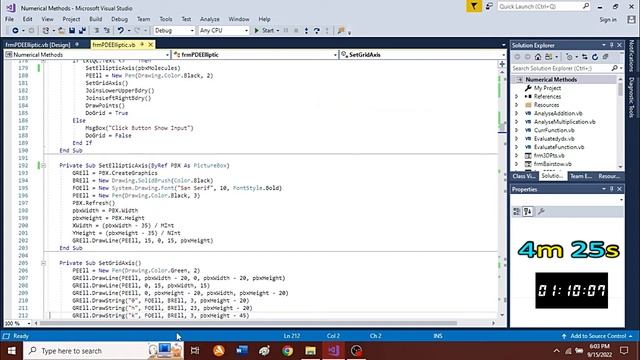The height and width of the screenshot is (360, 640).
Task: Click the Save icon in toolbar
Action: click(x=72, y=31)
